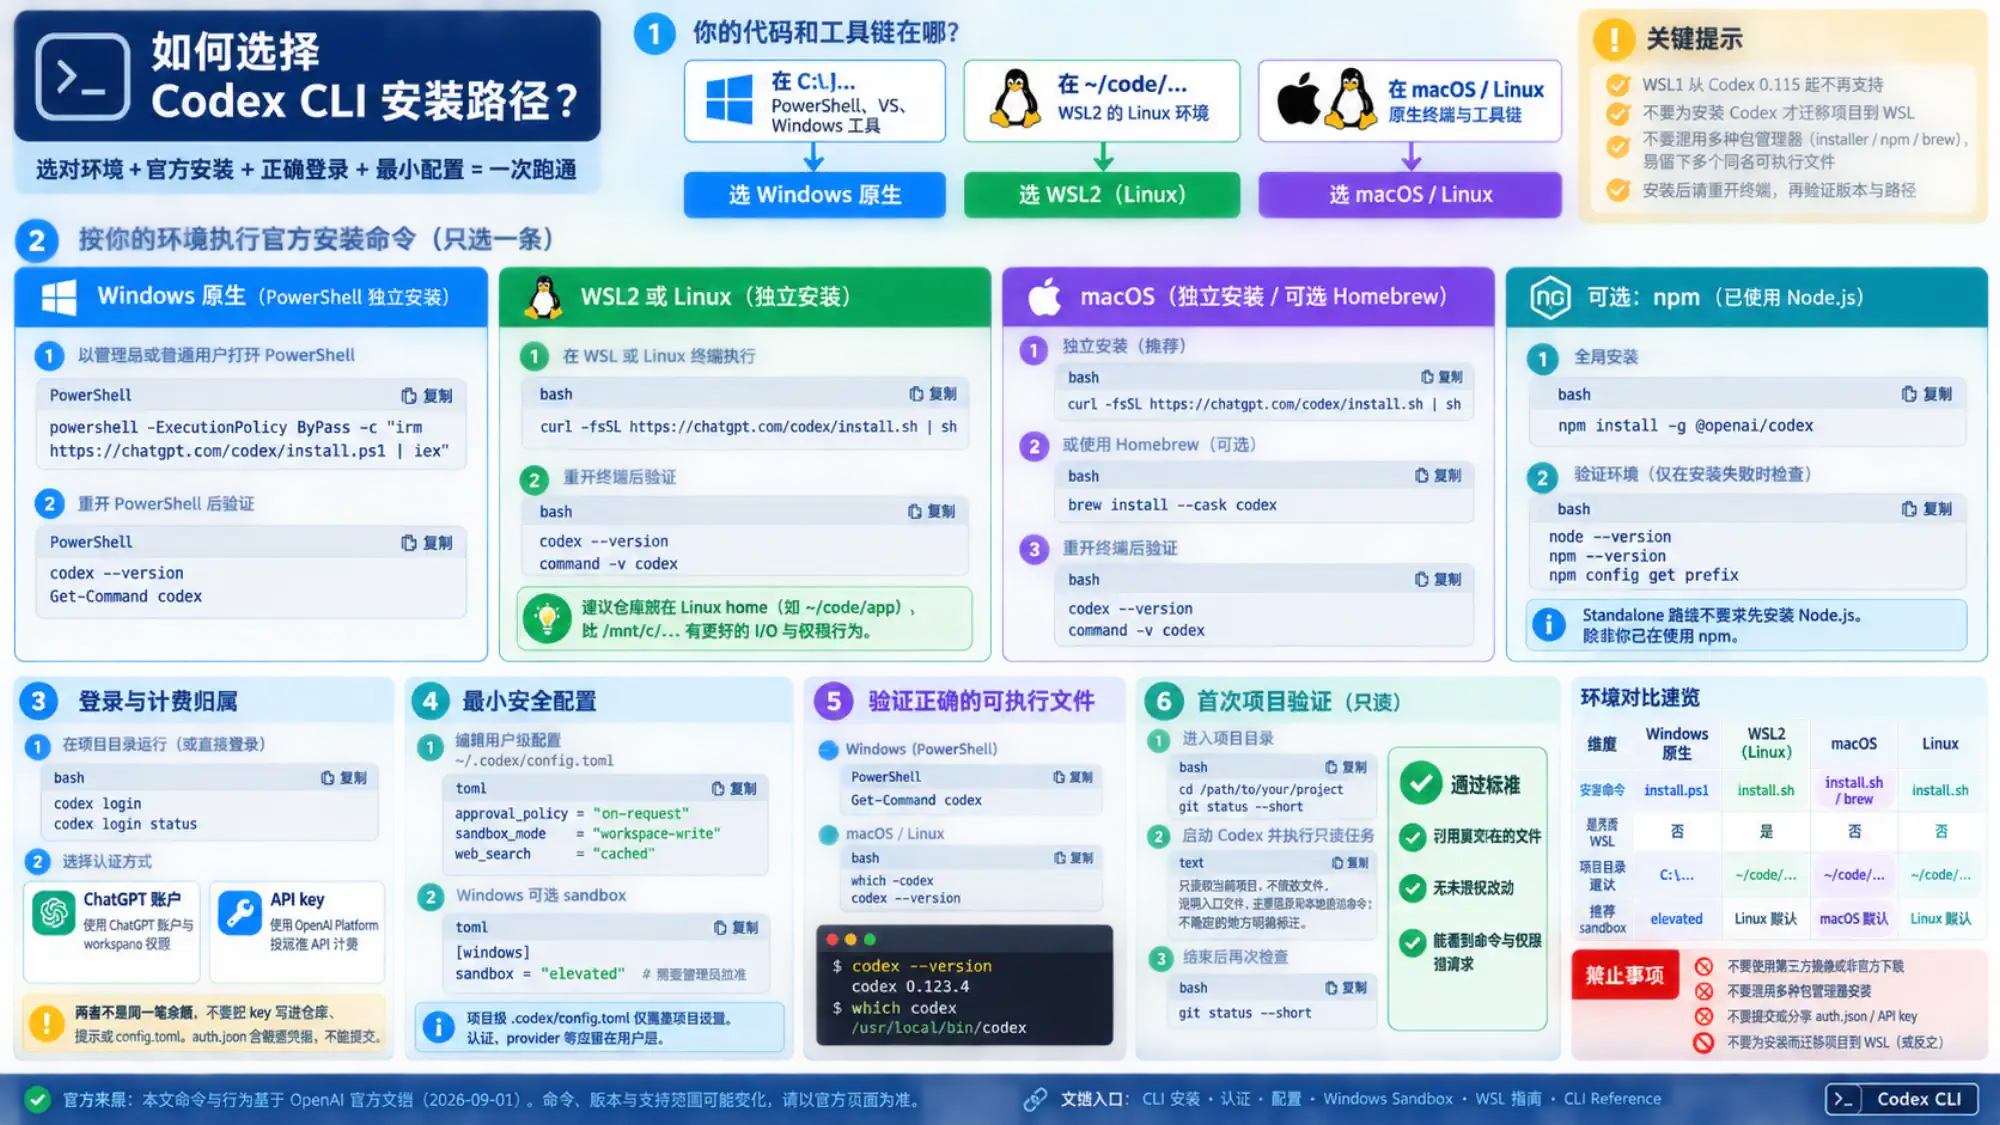Click the penguin icon in the 在 ~/code/... card
Image resolution: width=2000 pixels, height=1125 pixels.
pyautogui.click(x=1016, y=99)
